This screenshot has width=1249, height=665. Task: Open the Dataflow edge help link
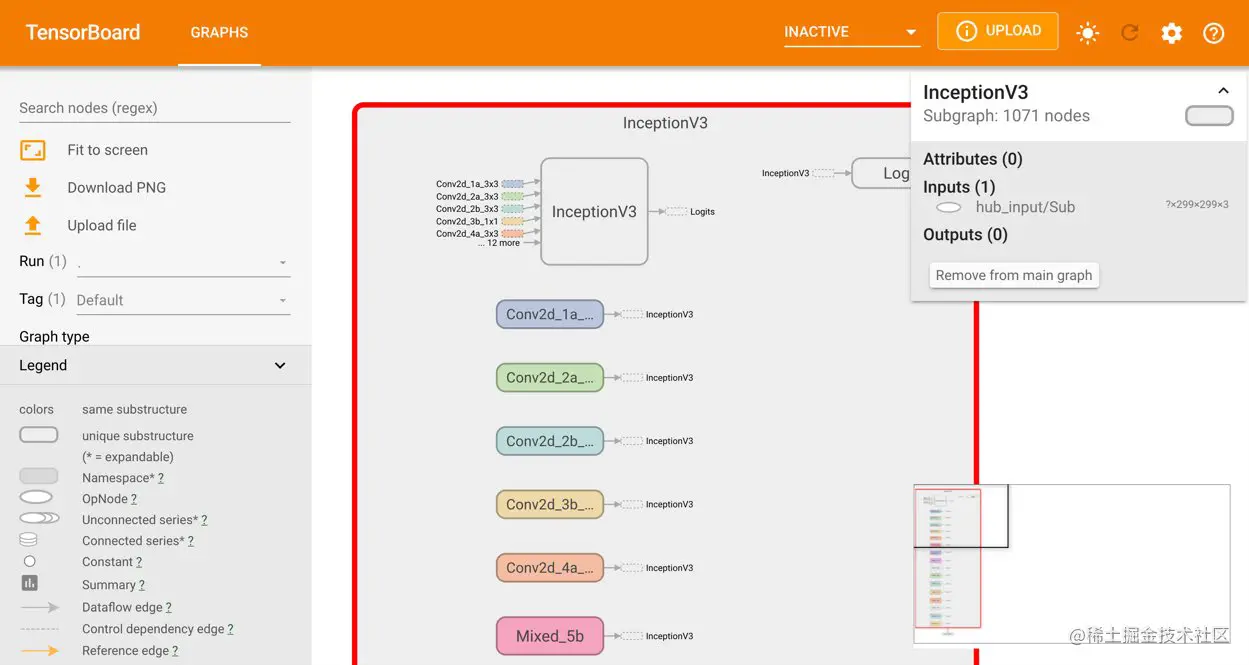click(168, 607)
